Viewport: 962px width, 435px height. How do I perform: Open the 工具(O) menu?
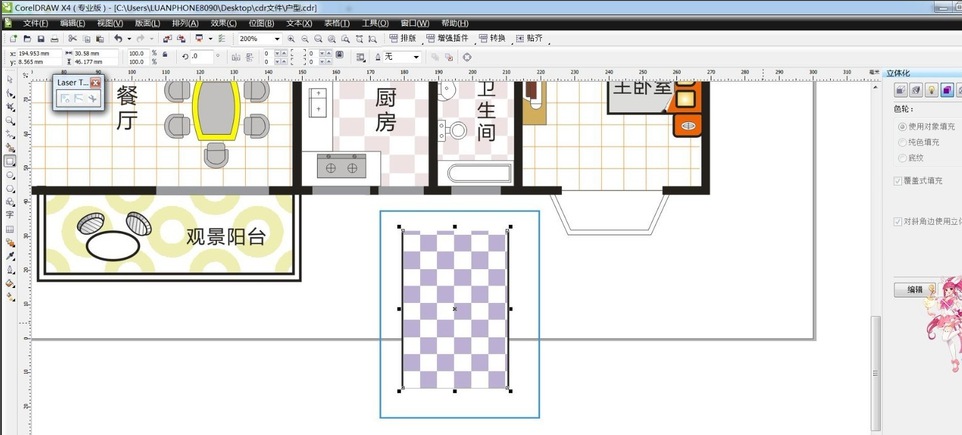375,23
